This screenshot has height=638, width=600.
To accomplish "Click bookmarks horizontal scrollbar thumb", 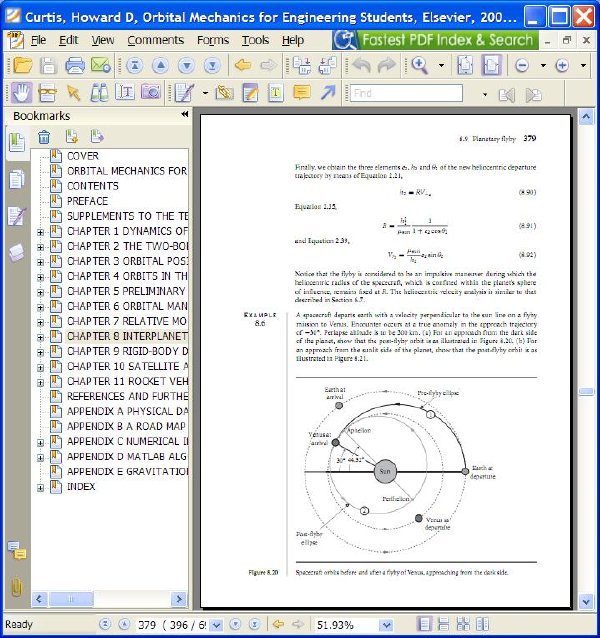I will [70, 599].
